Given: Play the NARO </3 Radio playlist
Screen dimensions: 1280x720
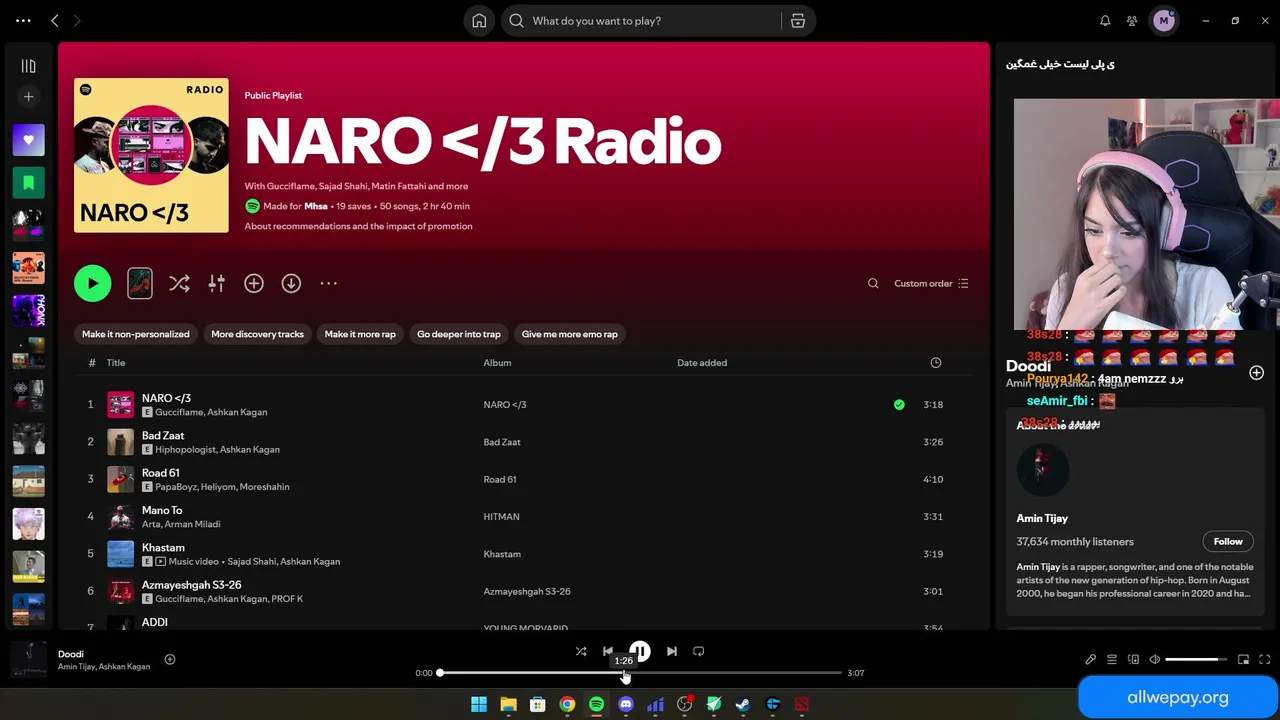Looking at the screenshot, I should [92, 283].
